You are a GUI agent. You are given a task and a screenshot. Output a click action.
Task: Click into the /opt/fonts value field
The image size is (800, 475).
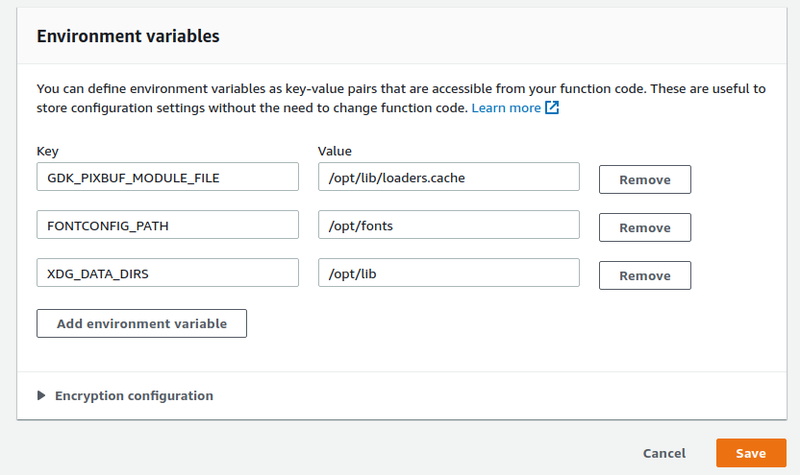click(x=448, y=224)
